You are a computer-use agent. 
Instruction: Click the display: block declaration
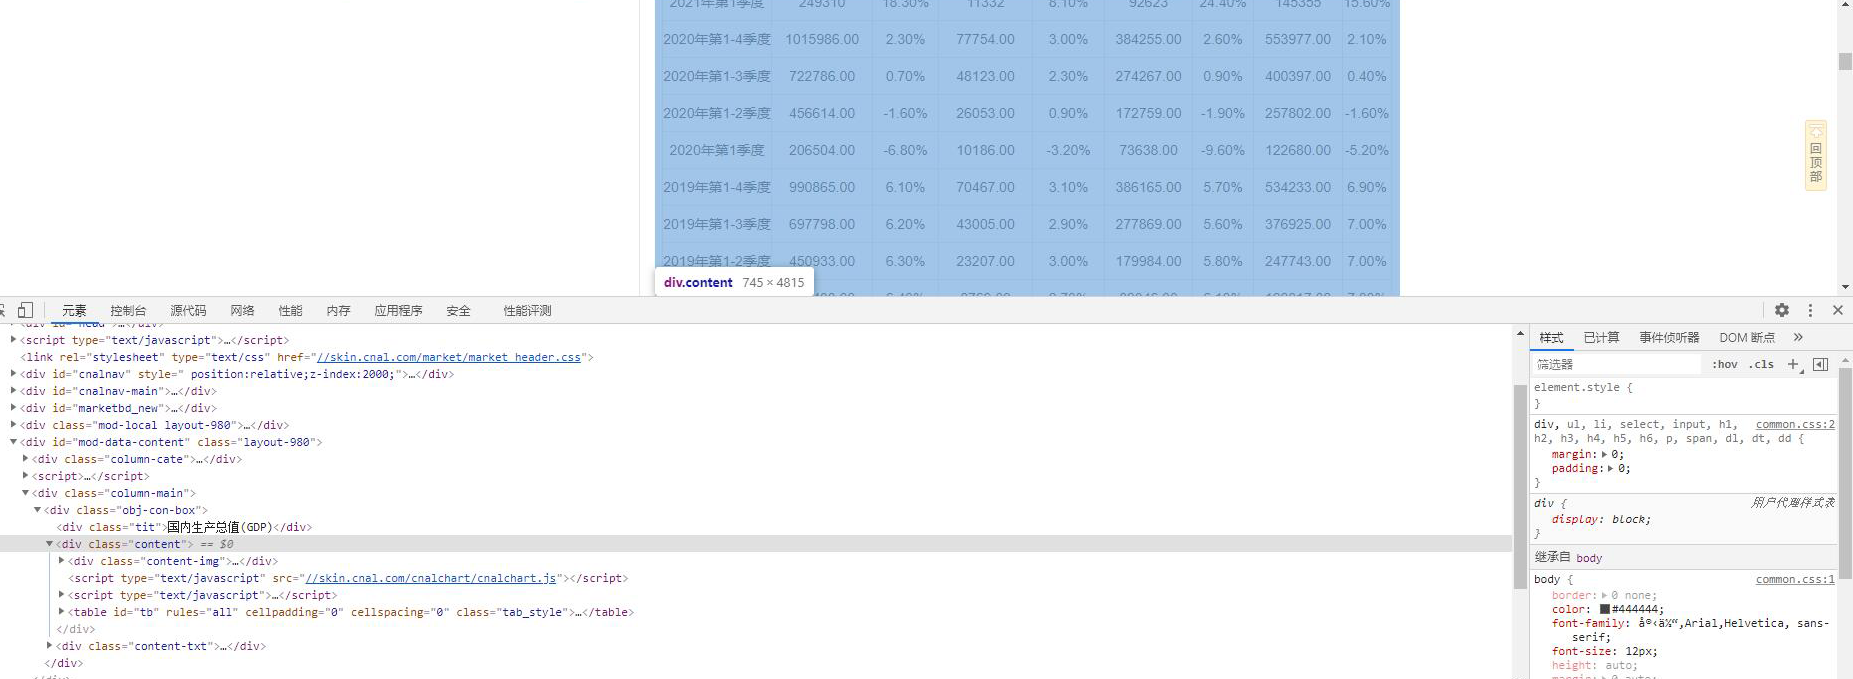pos(1601,519)
